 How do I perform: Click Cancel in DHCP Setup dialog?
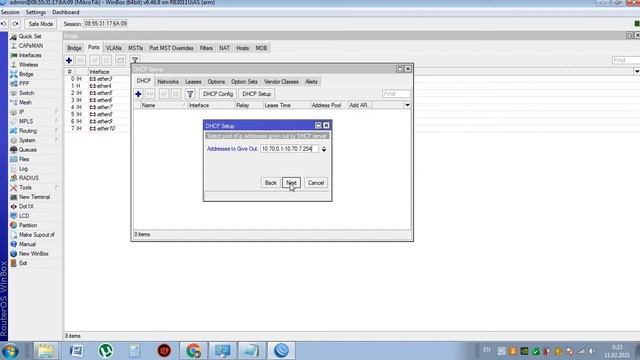316,183
